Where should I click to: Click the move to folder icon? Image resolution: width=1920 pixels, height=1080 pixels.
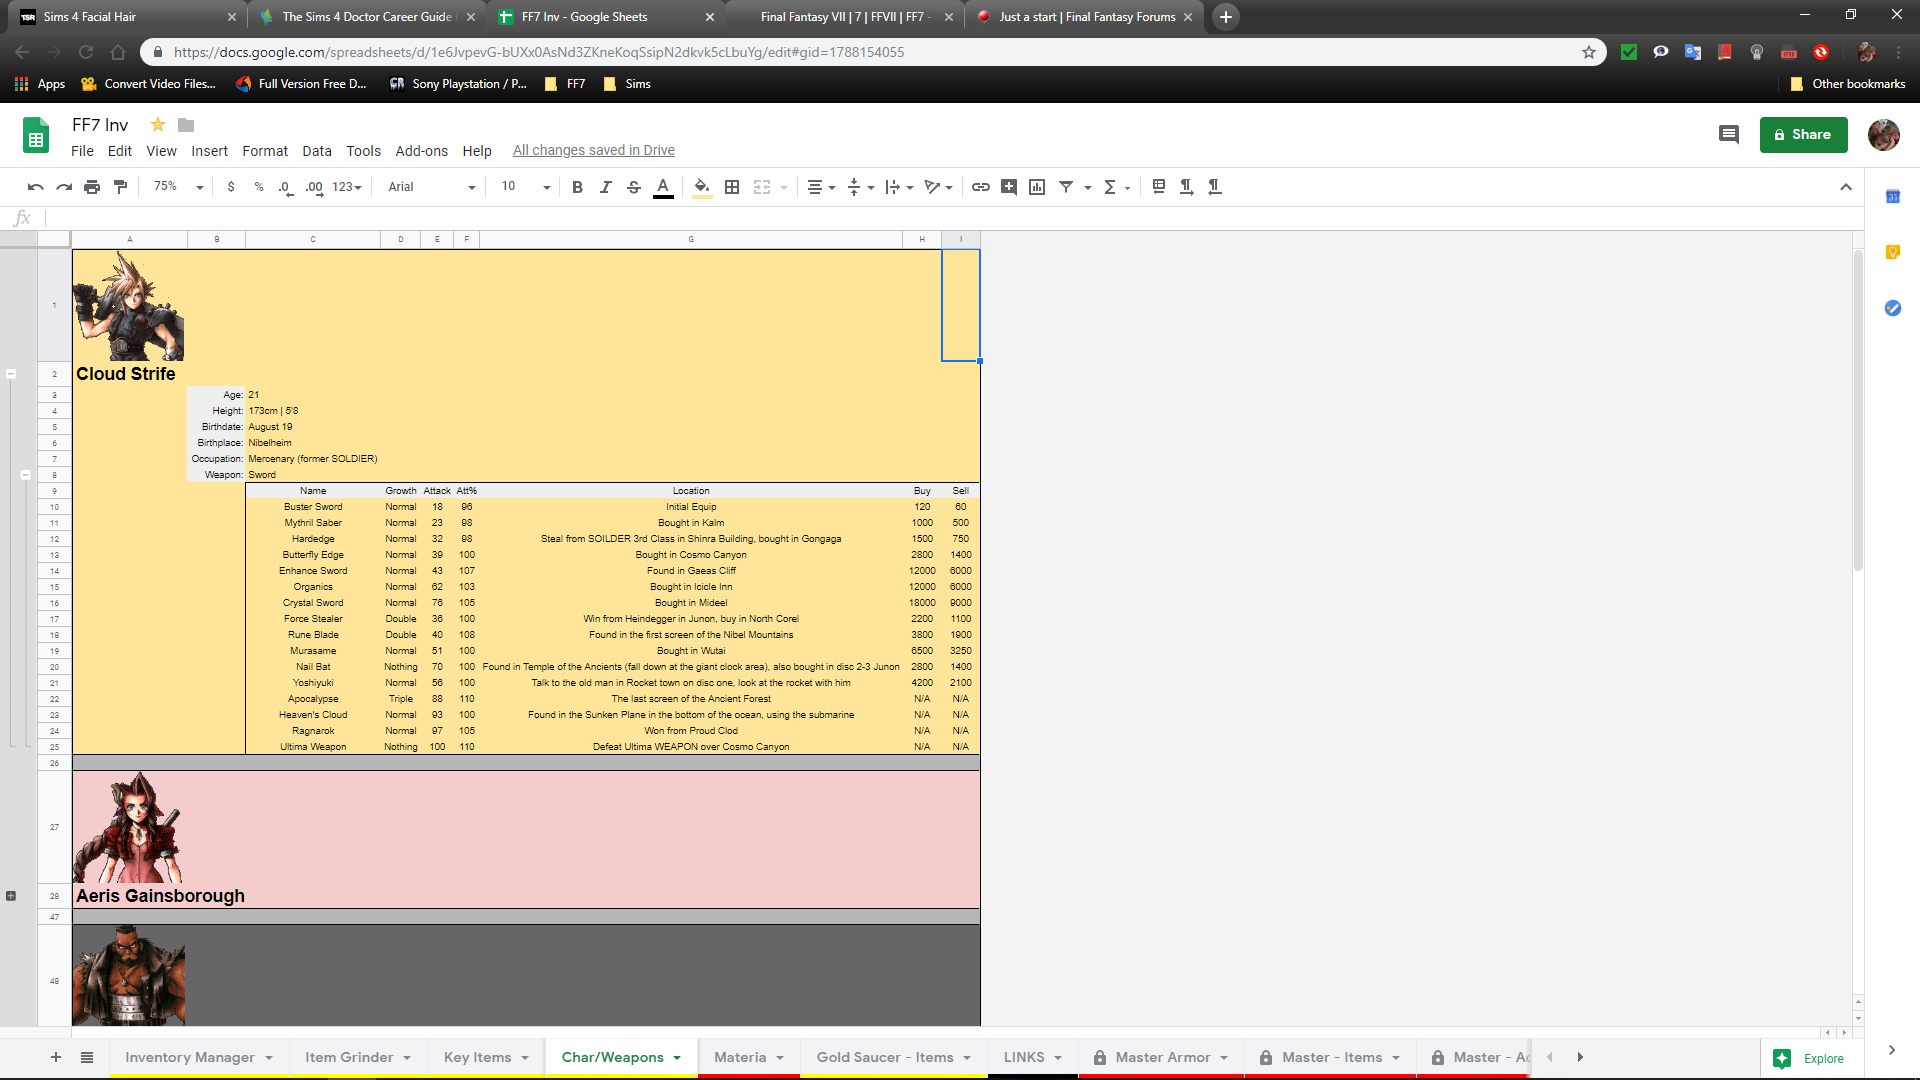[x=186, y=125]
